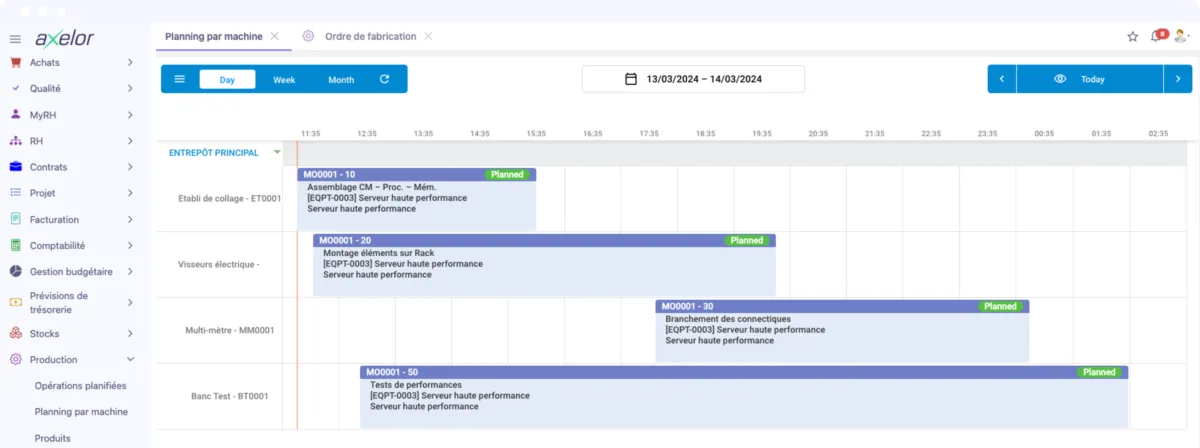
Task: Switch the planning to Week view
Action: pos(284,79)
